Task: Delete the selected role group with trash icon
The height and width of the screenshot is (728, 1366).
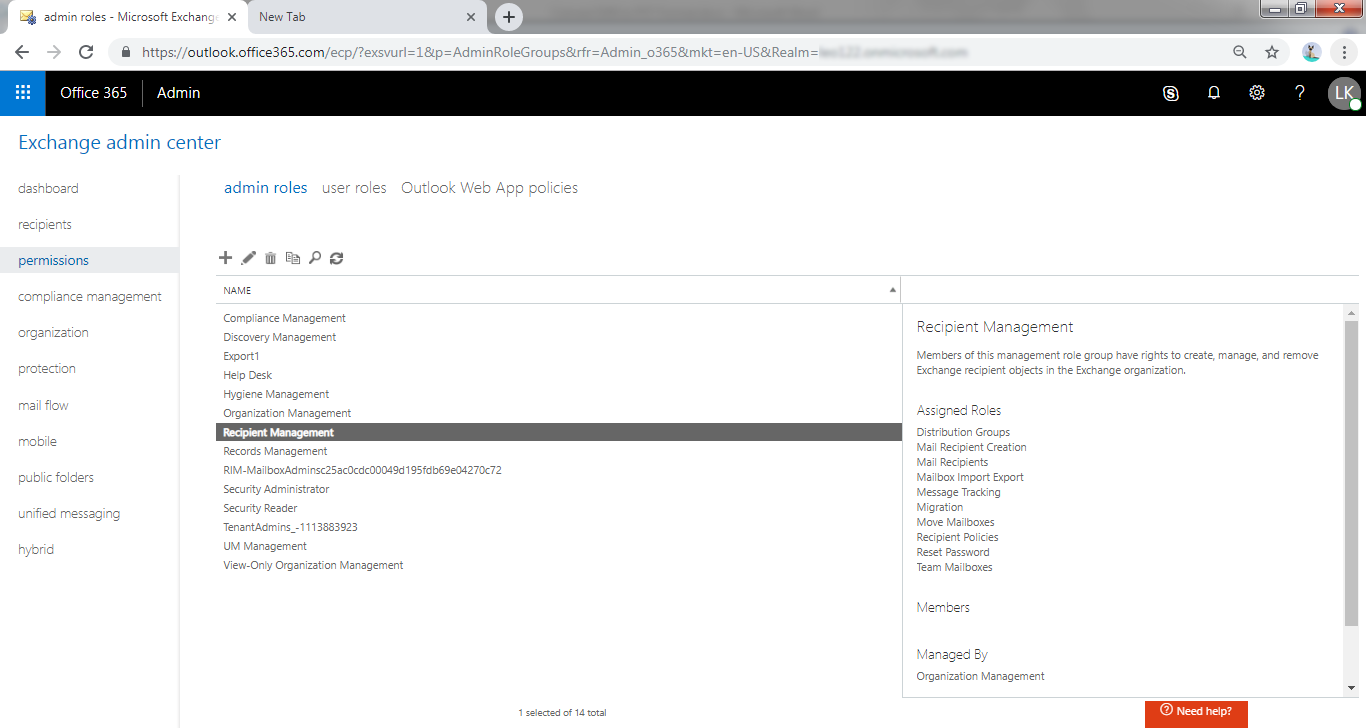Action: (x=270, y=258)
